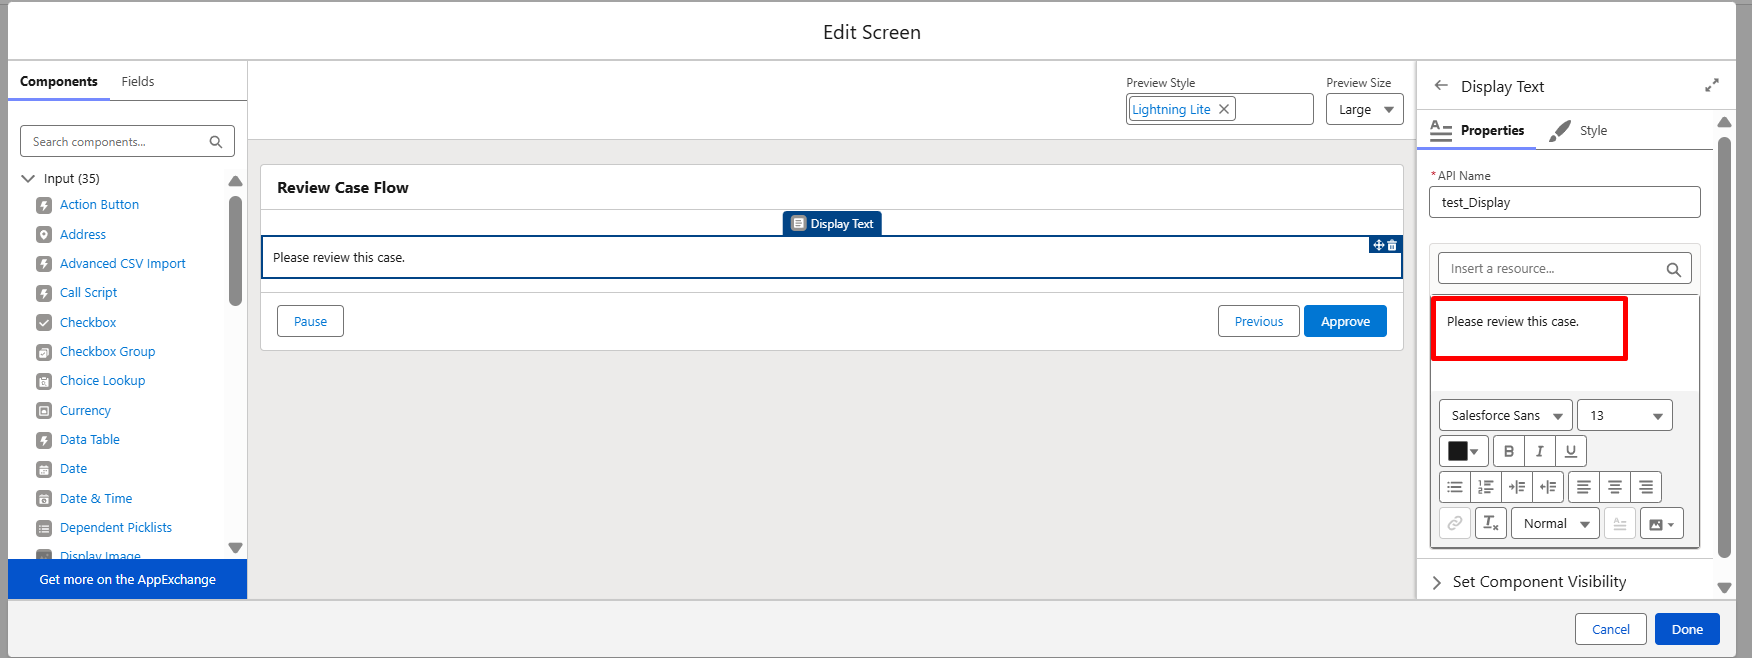Viewport: 1752px width, 658px height.
Task: Open the Preview Size Large dropdown
Action: (x=1365, y=109)
